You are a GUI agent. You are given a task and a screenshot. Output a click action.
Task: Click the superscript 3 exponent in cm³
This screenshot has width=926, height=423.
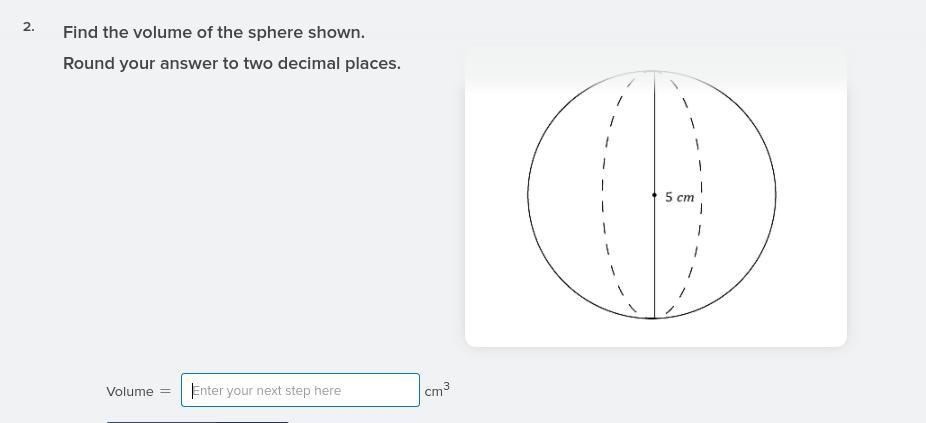[446, 385]
